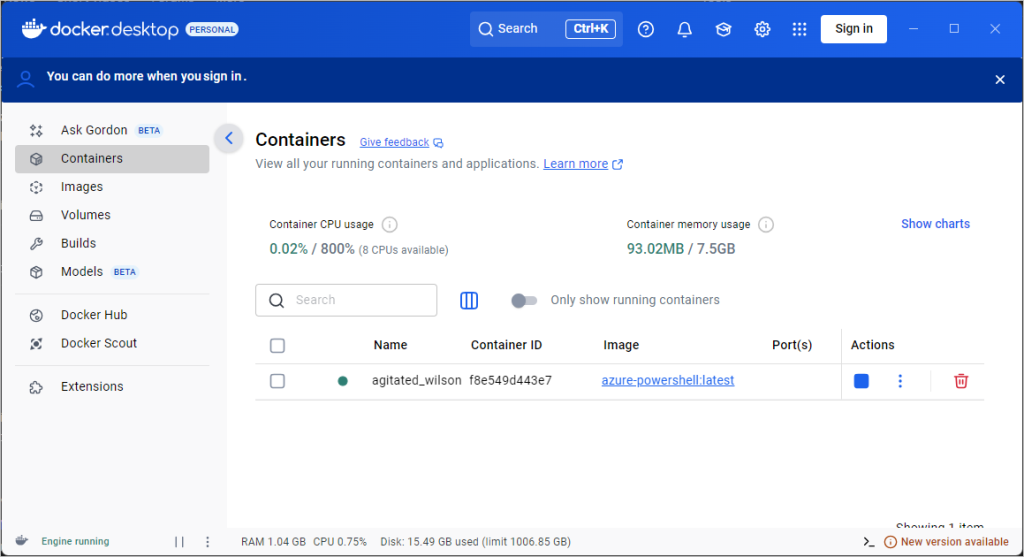Tick the checkbox for agitated_wilson row
Image resolution: width=1024 pixels, height=557 pixels.
pyautogui.click(x=278, y=381)
